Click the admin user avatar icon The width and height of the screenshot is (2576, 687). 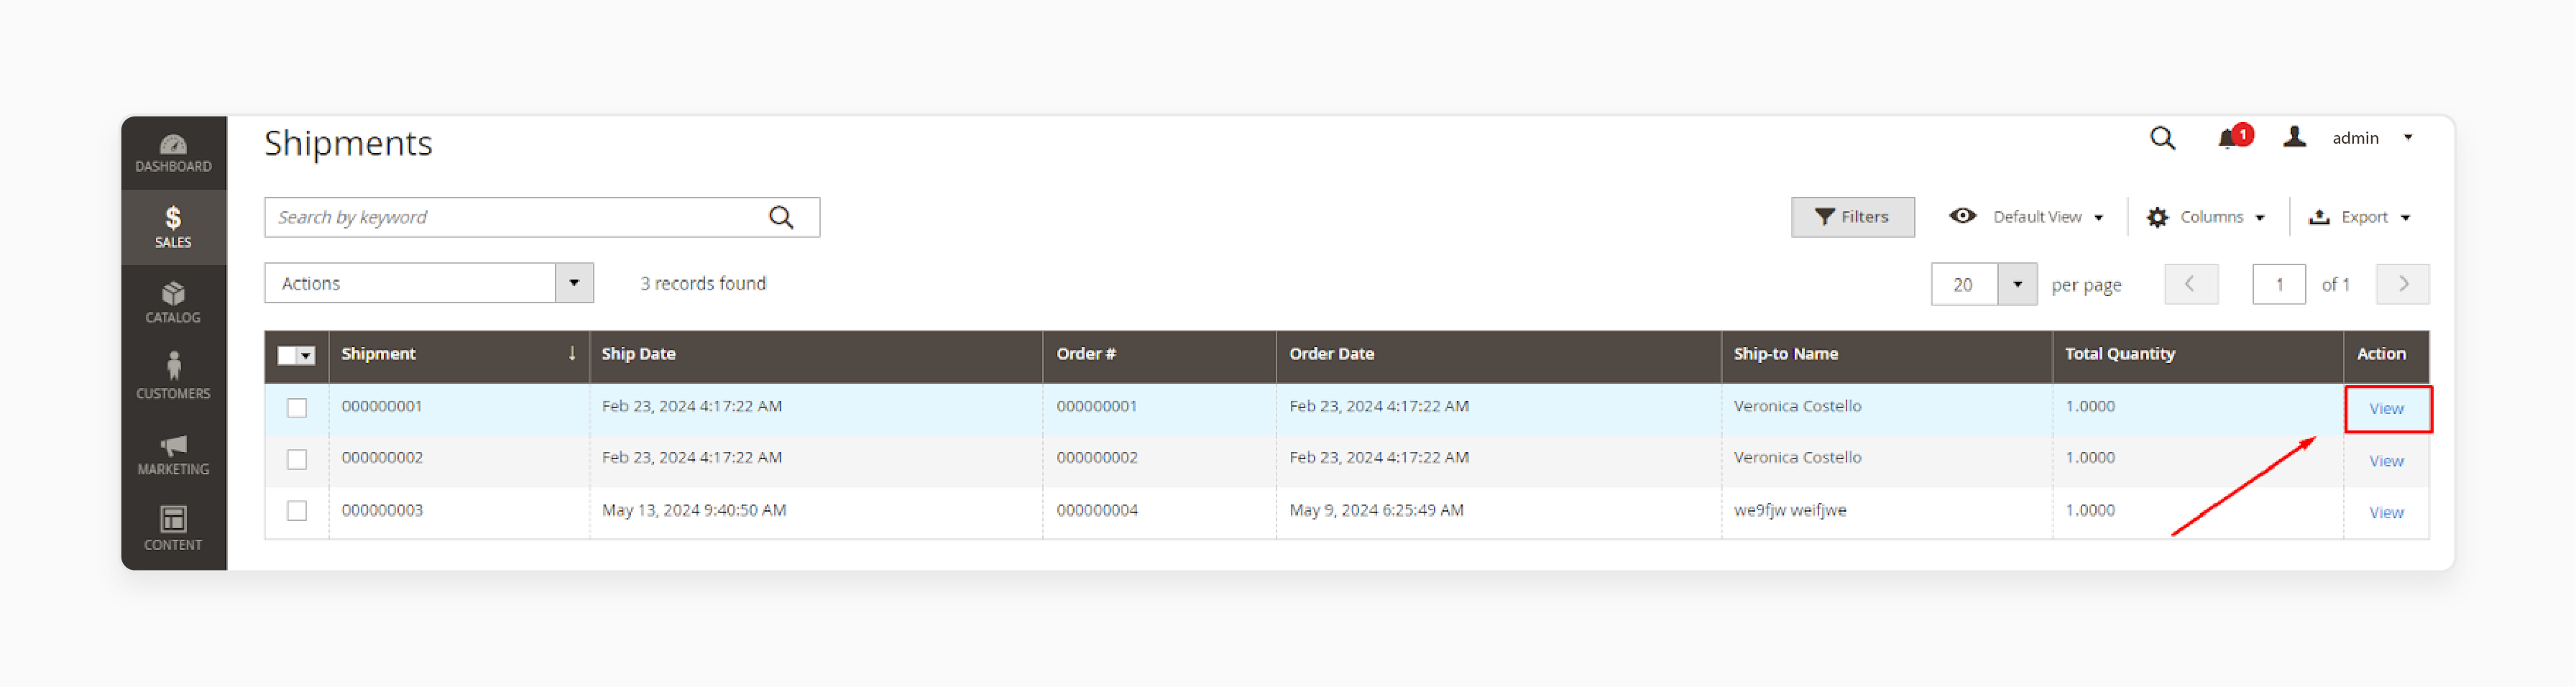click(x=2294, y=137)
